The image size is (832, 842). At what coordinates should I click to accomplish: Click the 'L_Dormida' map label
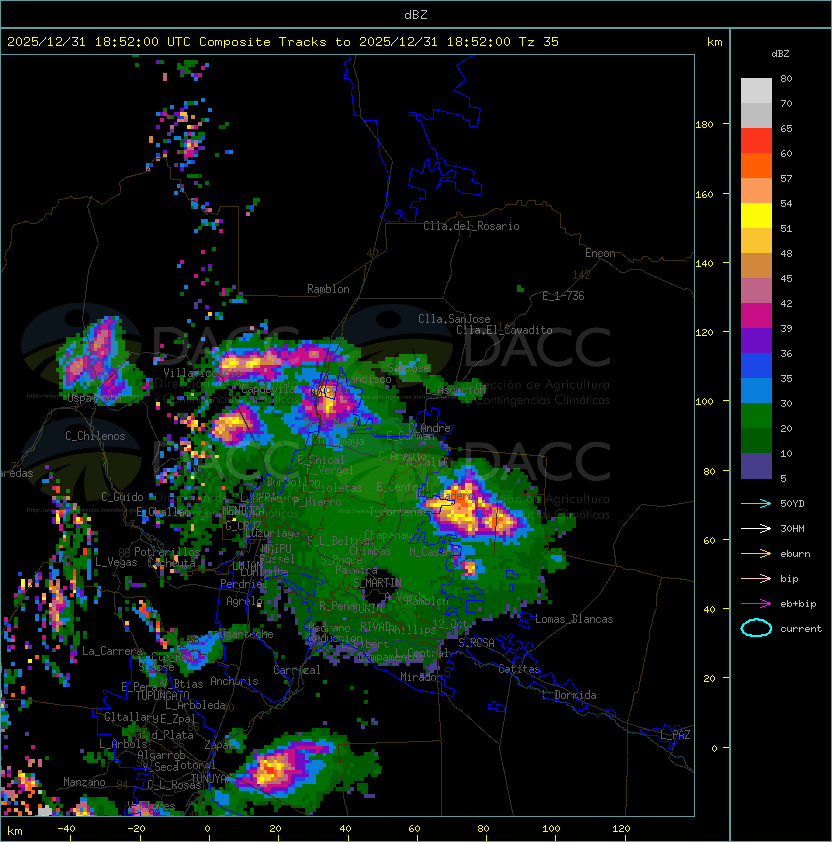click(x=569, y=695)
